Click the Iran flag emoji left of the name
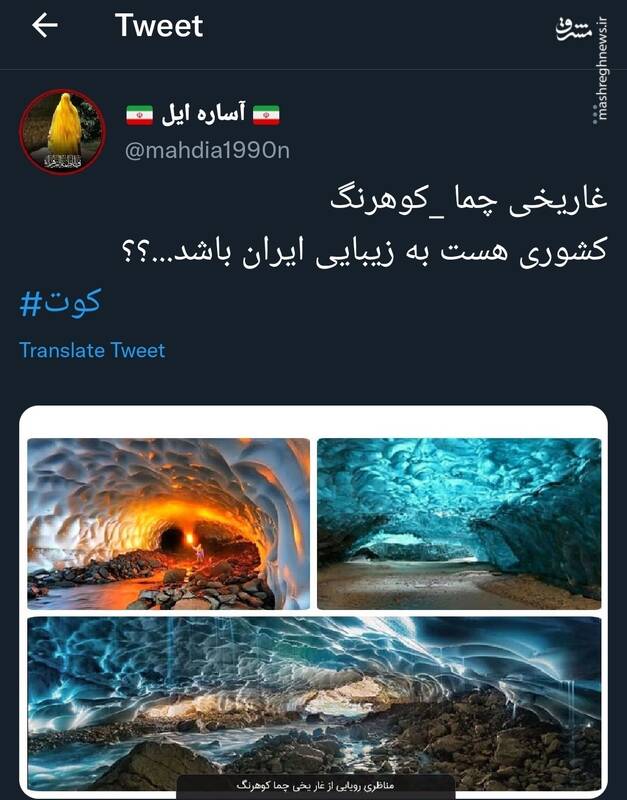This screenshot has height=800, width=627. [140, 115]
